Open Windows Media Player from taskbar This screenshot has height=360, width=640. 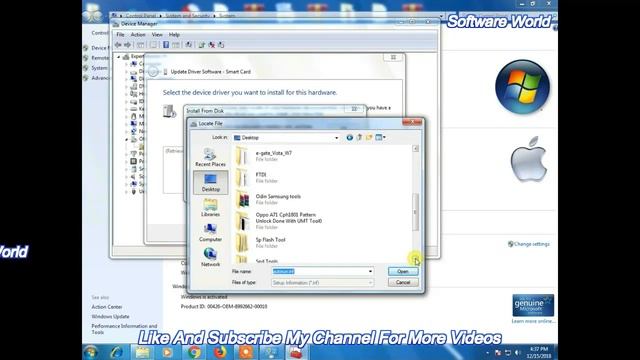point(167,352)
